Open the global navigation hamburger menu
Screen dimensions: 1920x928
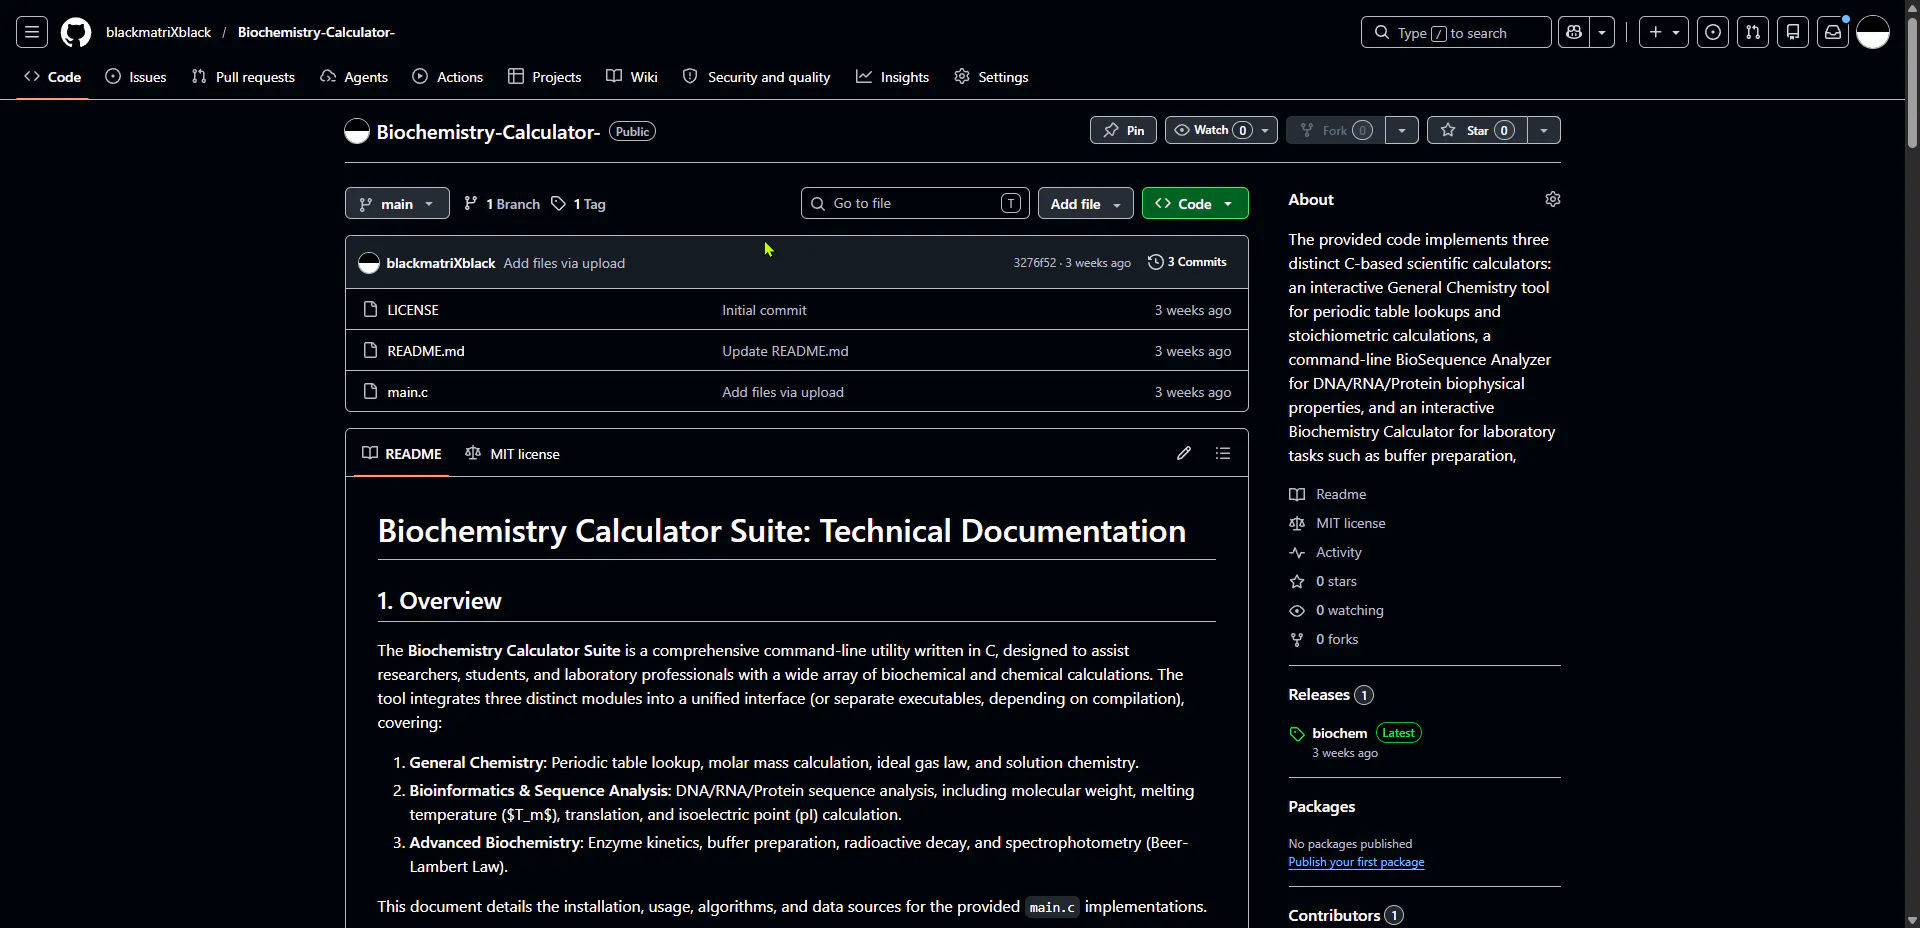[32, 32]
